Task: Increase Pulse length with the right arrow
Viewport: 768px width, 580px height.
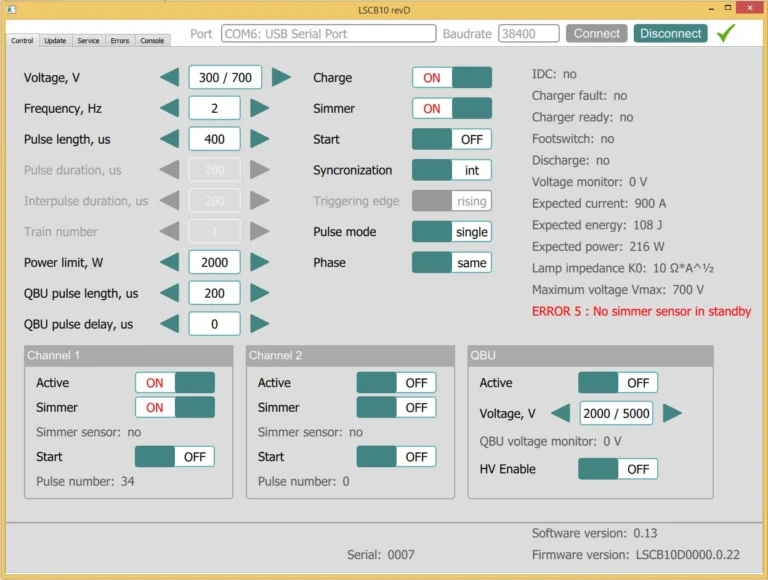Action: pyautogui.click(x=260, y=139)
